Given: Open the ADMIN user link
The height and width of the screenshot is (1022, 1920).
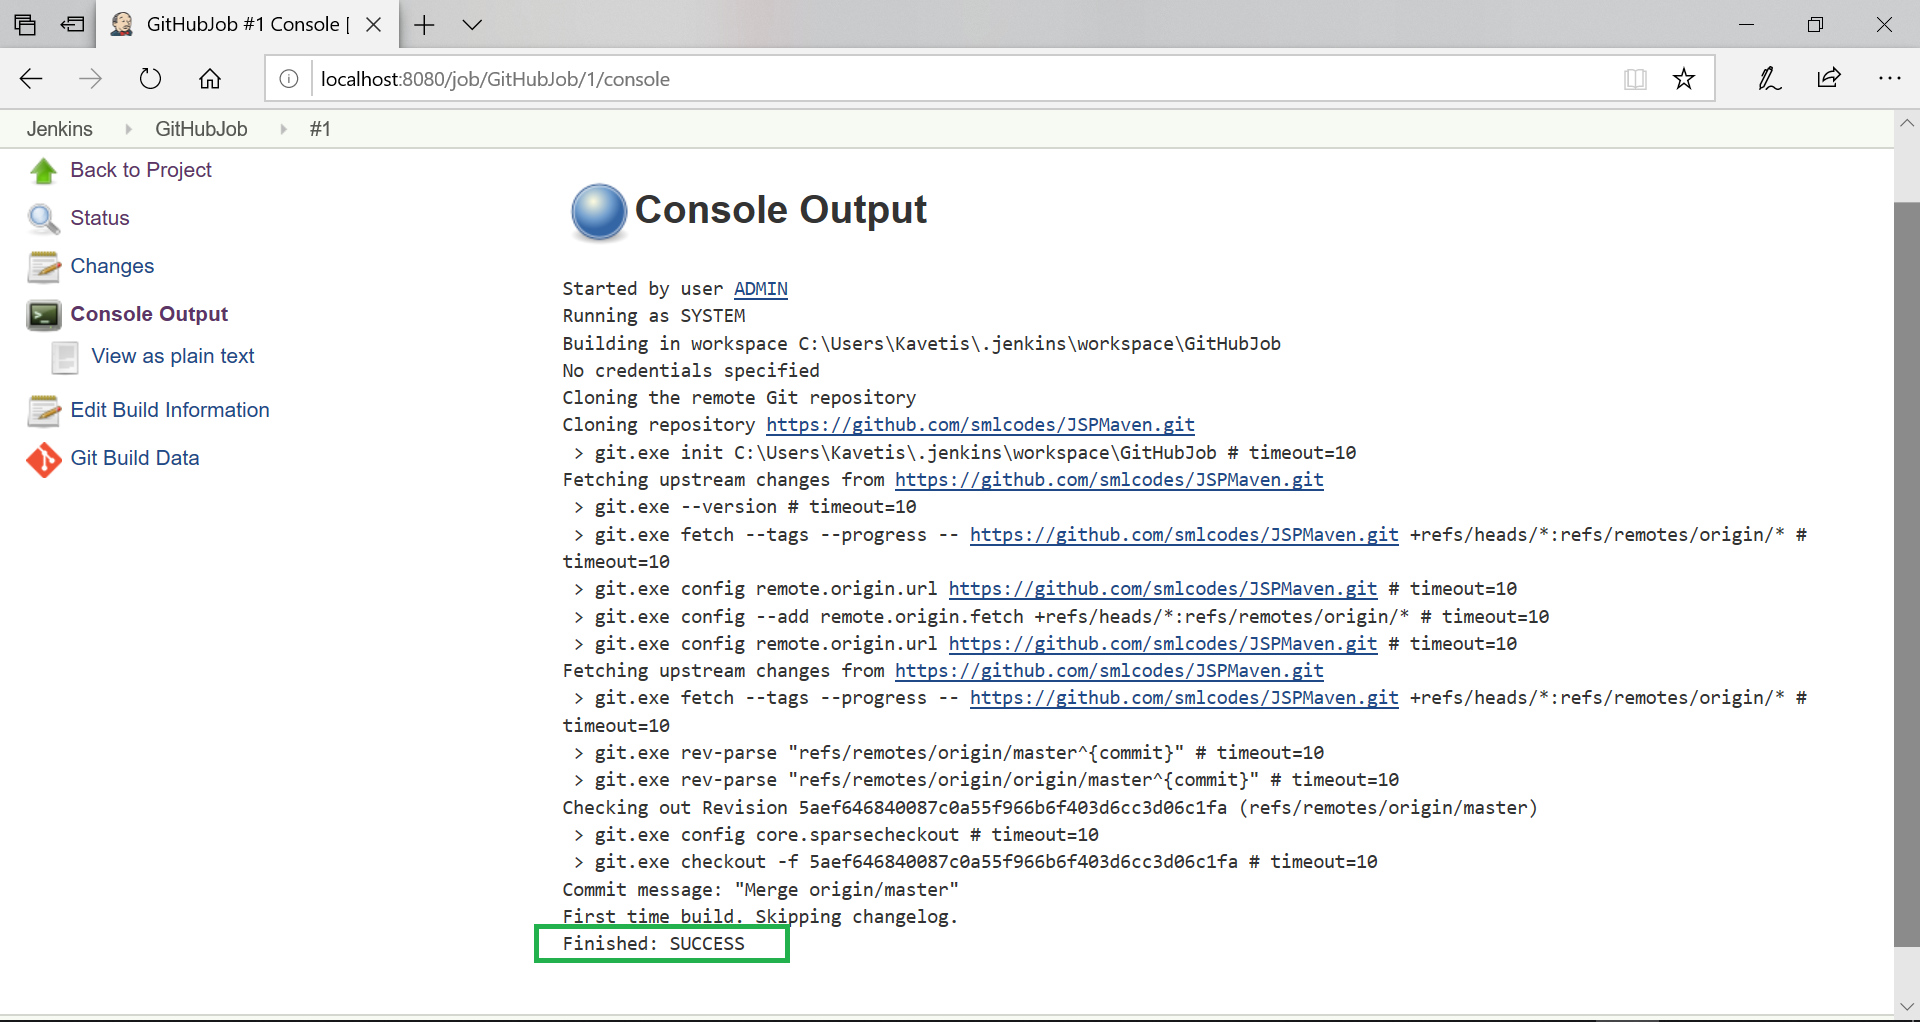Looking at the screenshot, I should coord(760,289).
